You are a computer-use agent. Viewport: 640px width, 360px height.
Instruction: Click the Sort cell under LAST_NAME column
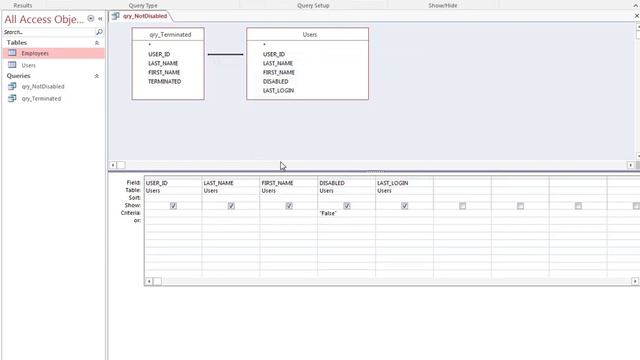click(231, 198)
